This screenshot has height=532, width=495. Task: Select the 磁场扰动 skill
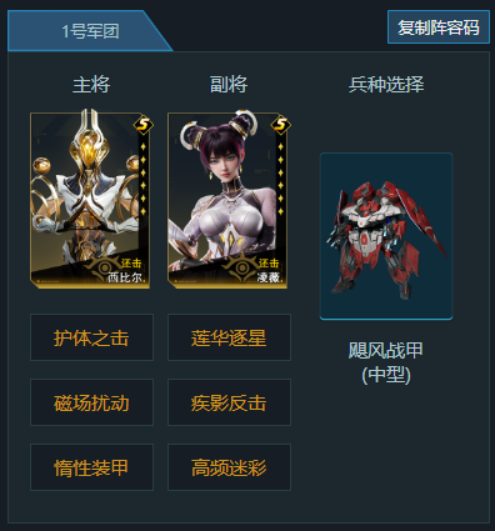(x=92, y=402)
